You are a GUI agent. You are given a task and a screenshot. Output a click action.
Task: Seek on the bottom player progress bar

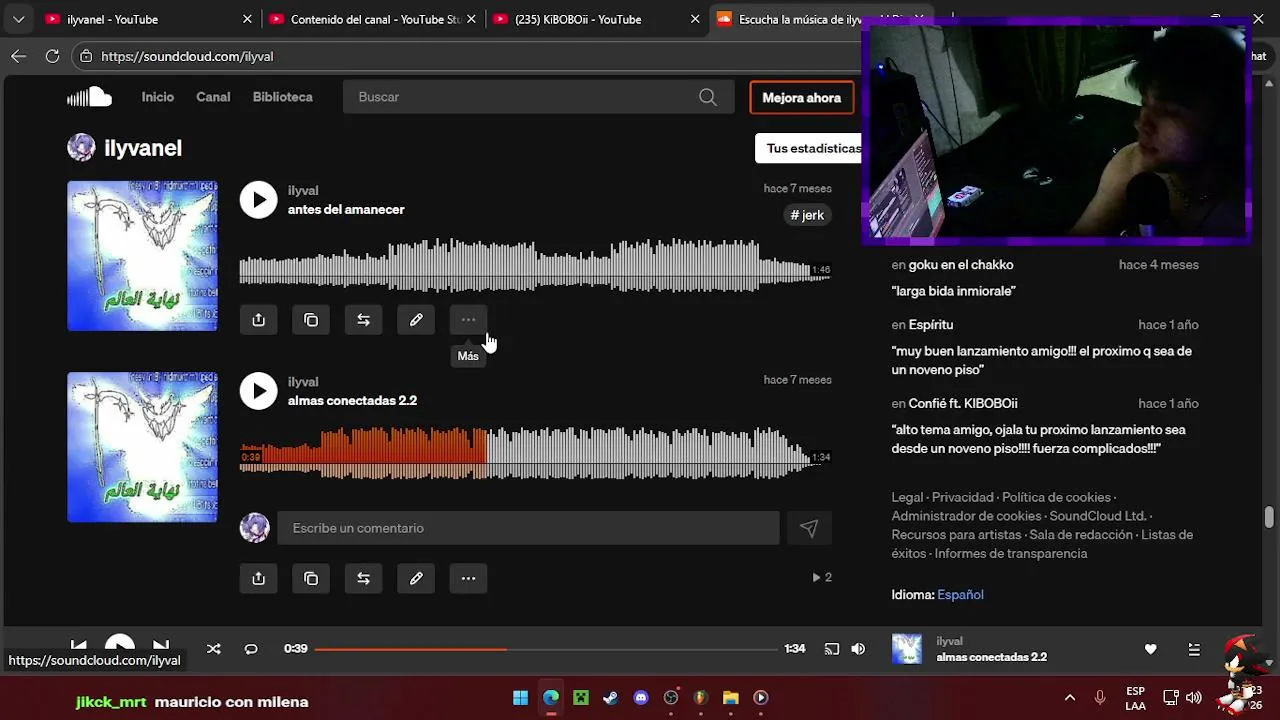[546, 649]
